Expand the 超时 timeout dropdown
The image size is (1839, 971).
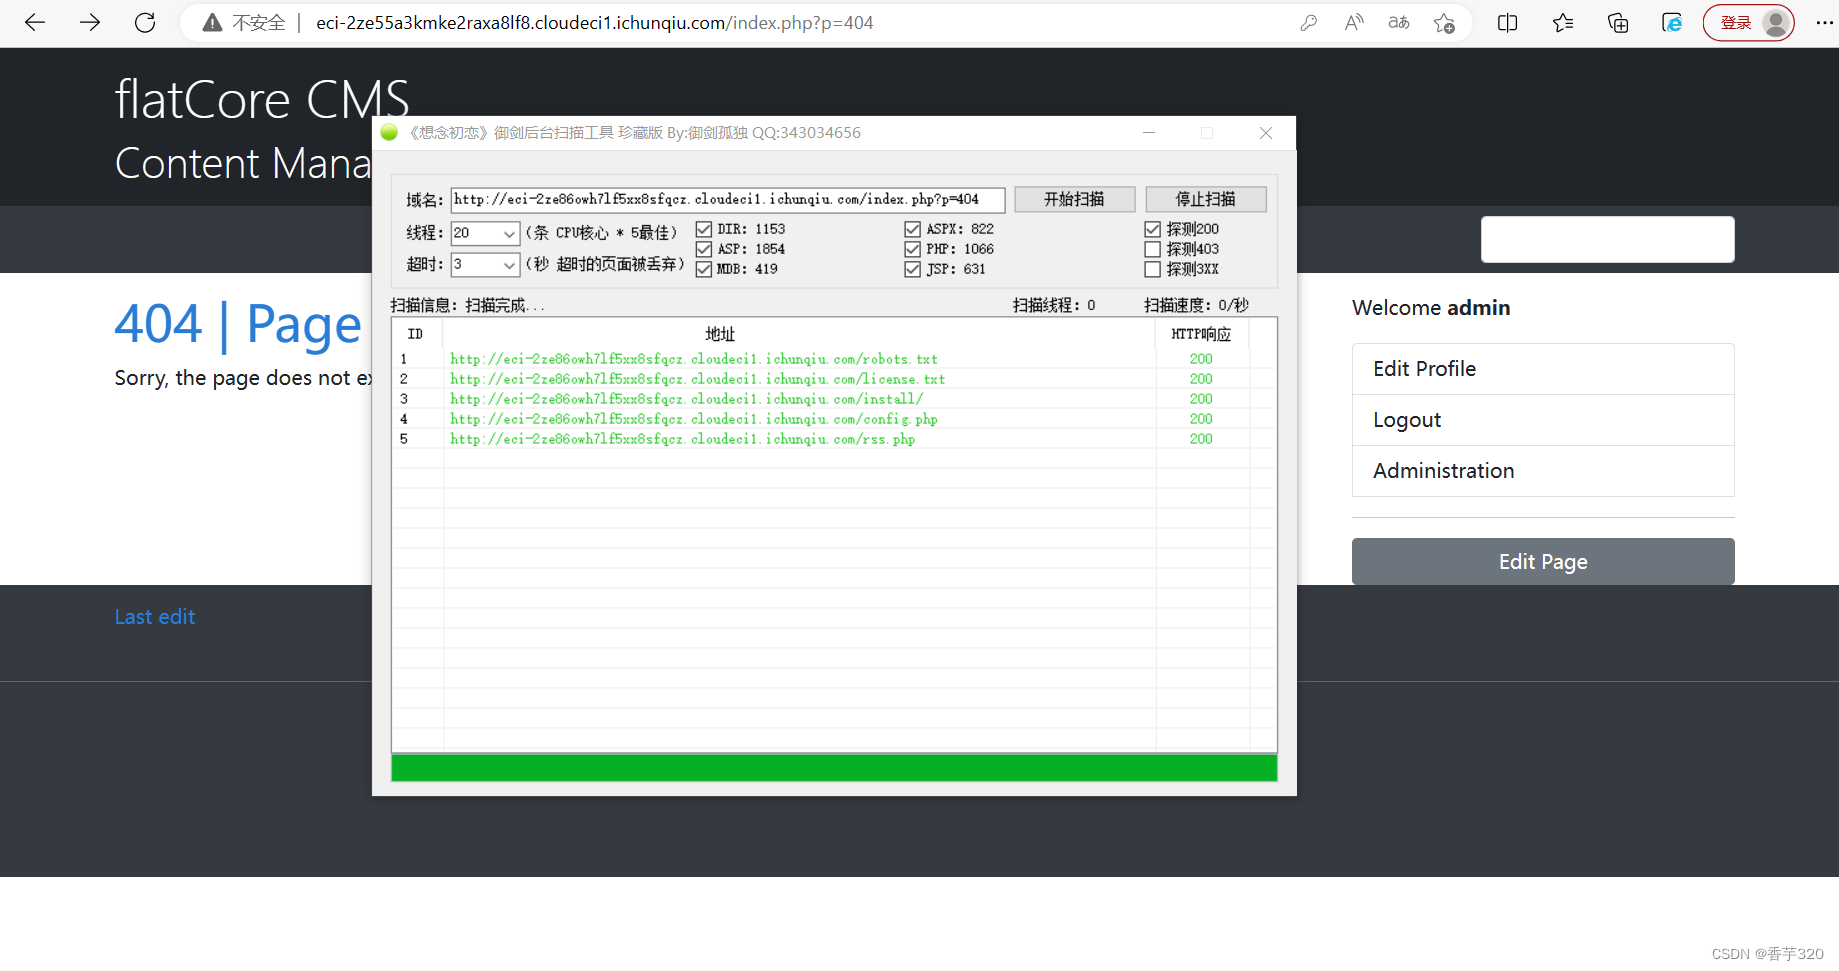coord(509,265)
